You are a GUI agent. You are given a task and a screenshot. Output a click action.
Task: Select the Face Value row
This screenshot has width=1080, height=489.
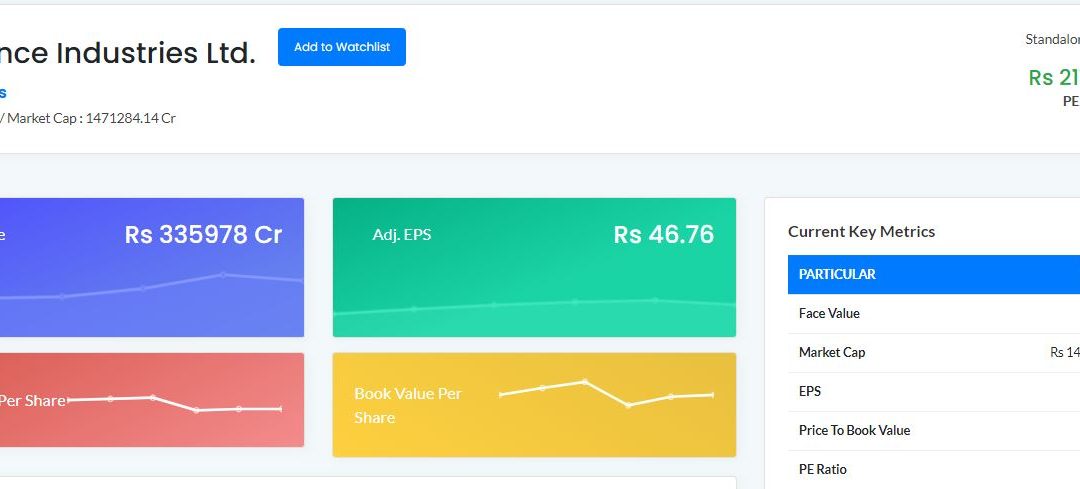click(x=934, y=313)
